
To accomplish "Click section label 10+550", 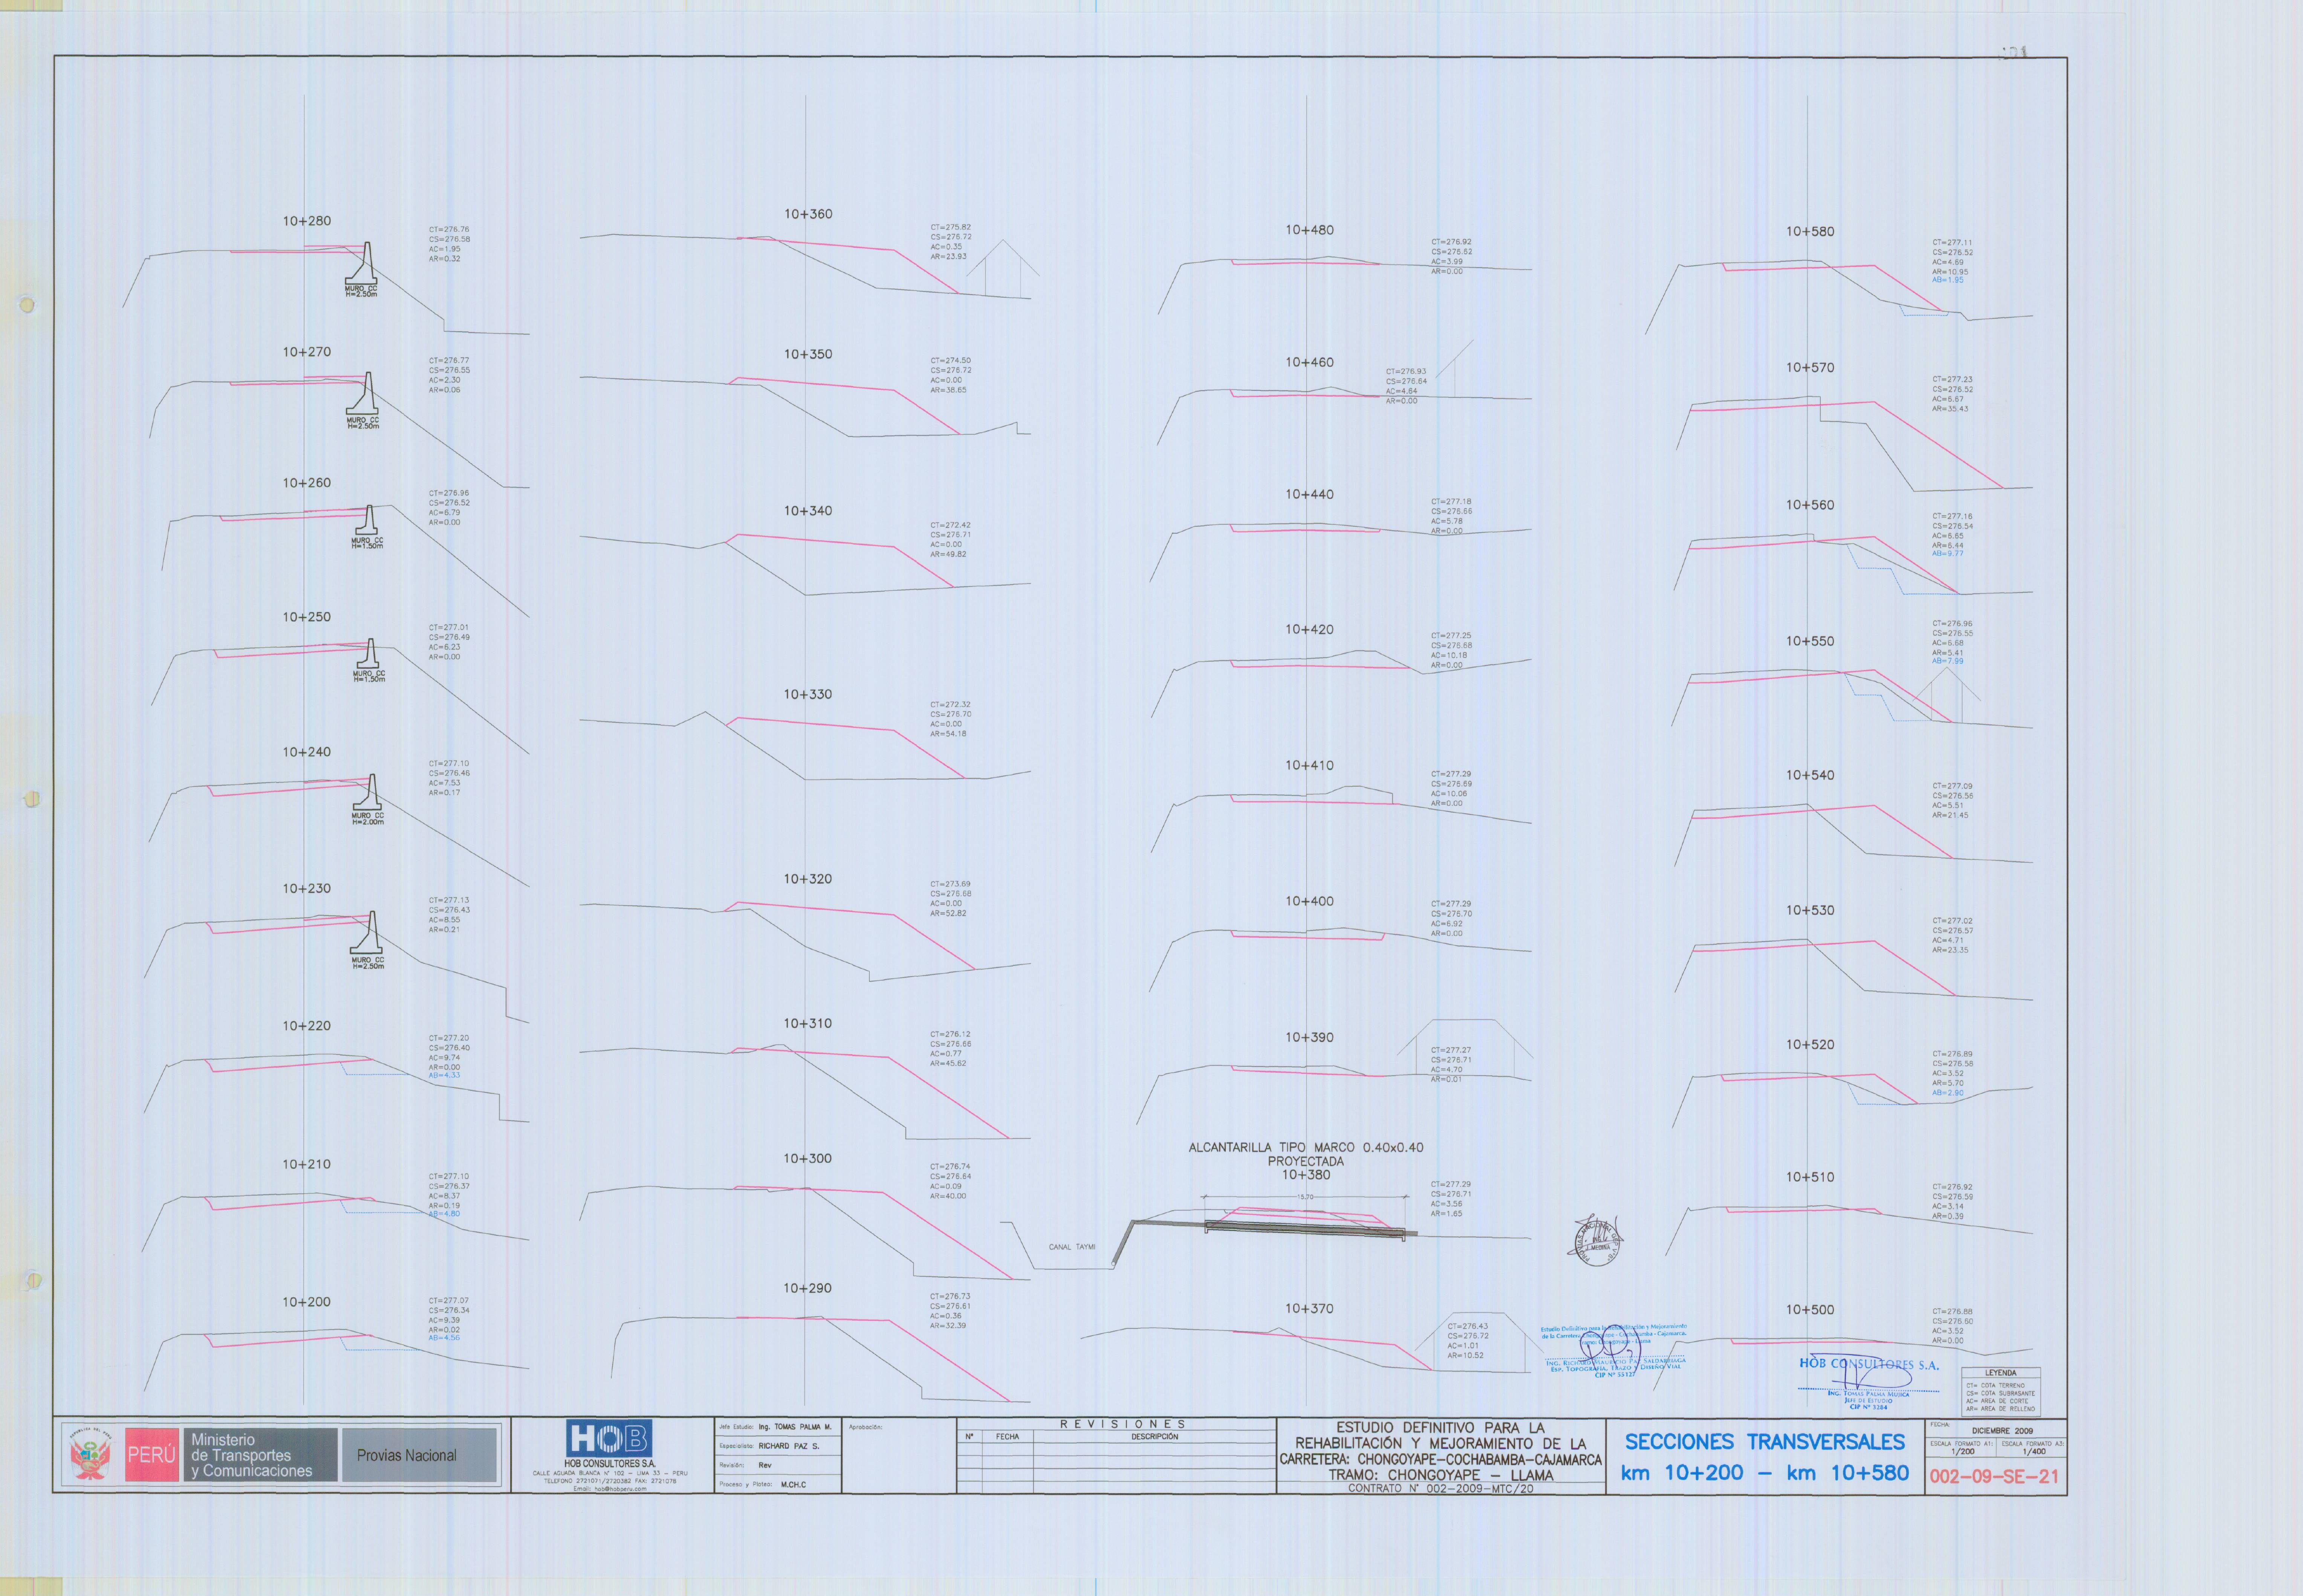I will 1810,641.
